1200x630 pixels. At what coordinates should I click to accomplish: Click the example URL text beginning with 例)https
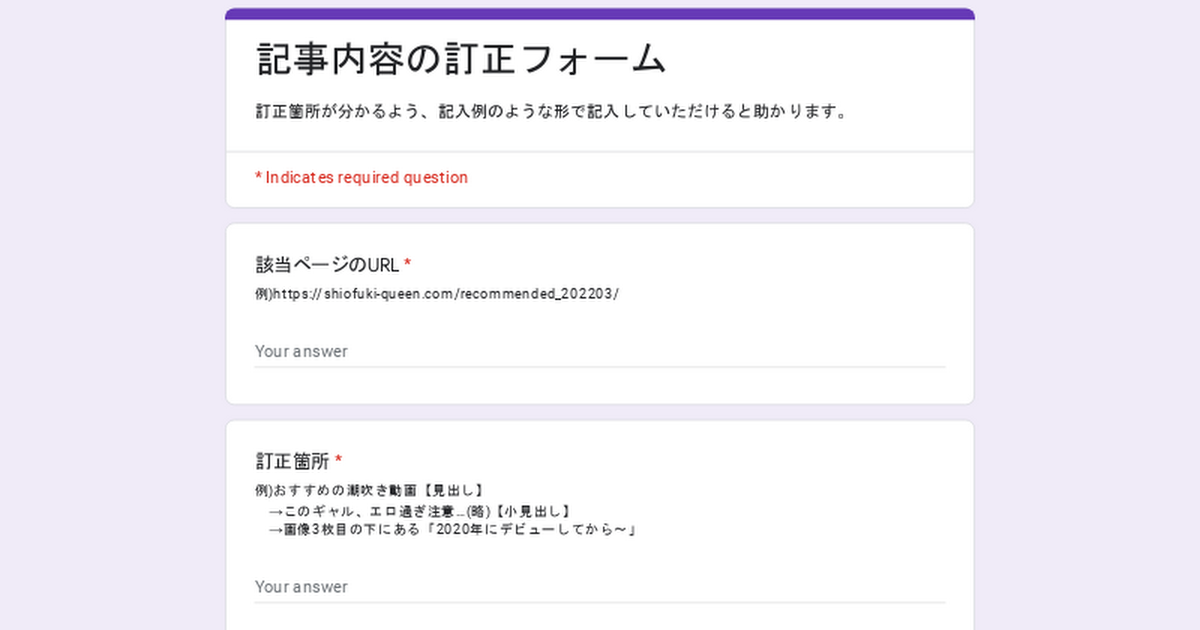click(x=437, y=294)
